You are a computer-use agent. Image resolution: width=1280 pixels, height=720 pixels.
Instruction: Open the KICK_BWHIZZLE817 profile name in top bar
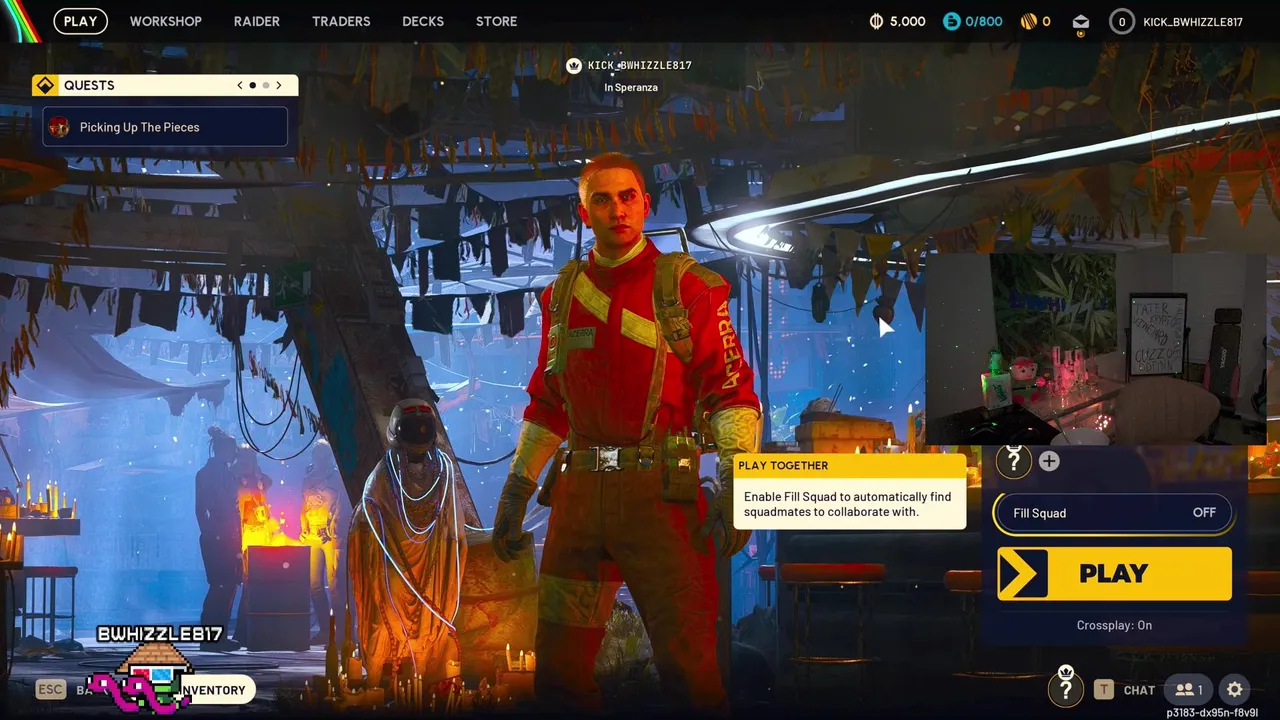tap(1193, 21)
